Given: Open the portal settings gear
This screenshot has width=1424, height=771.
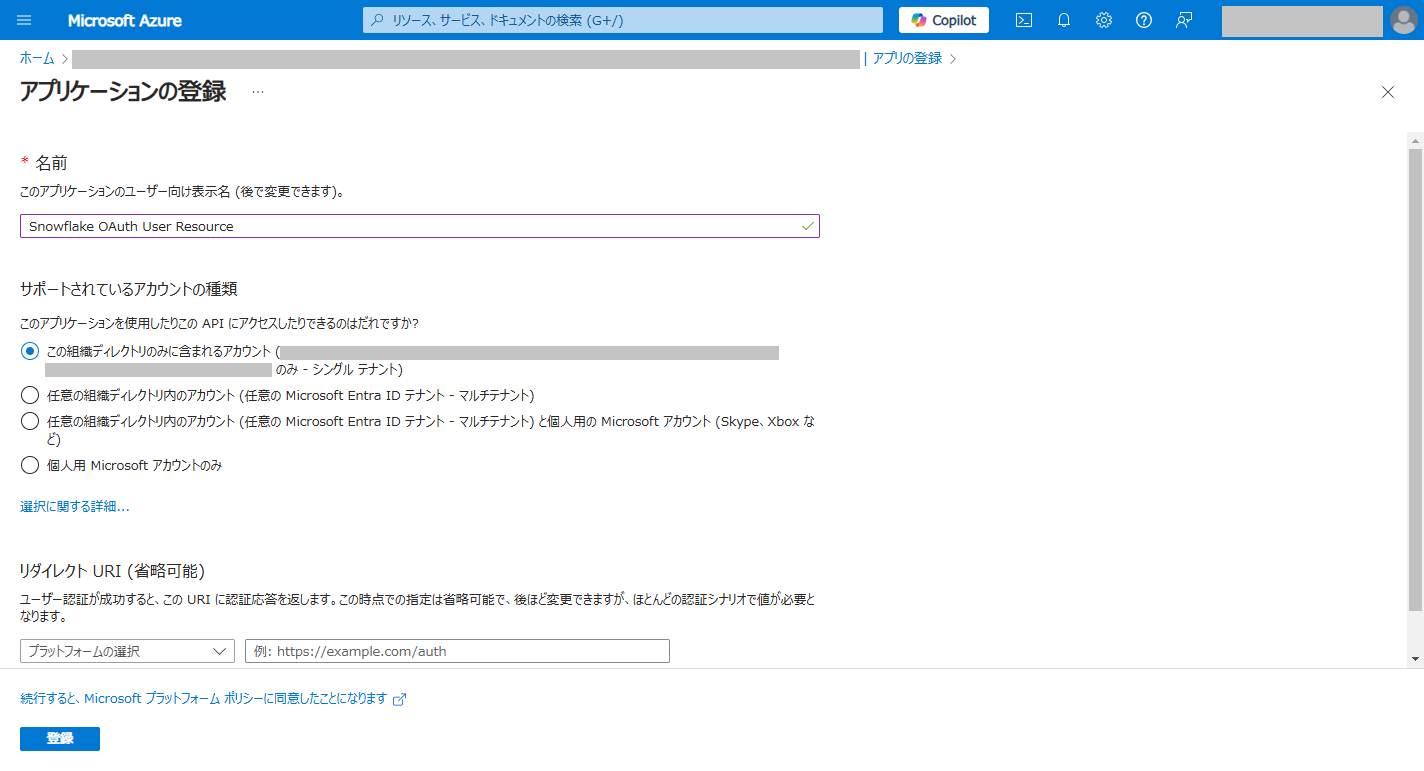Looking at the screenshot, I should point(1104,20).
